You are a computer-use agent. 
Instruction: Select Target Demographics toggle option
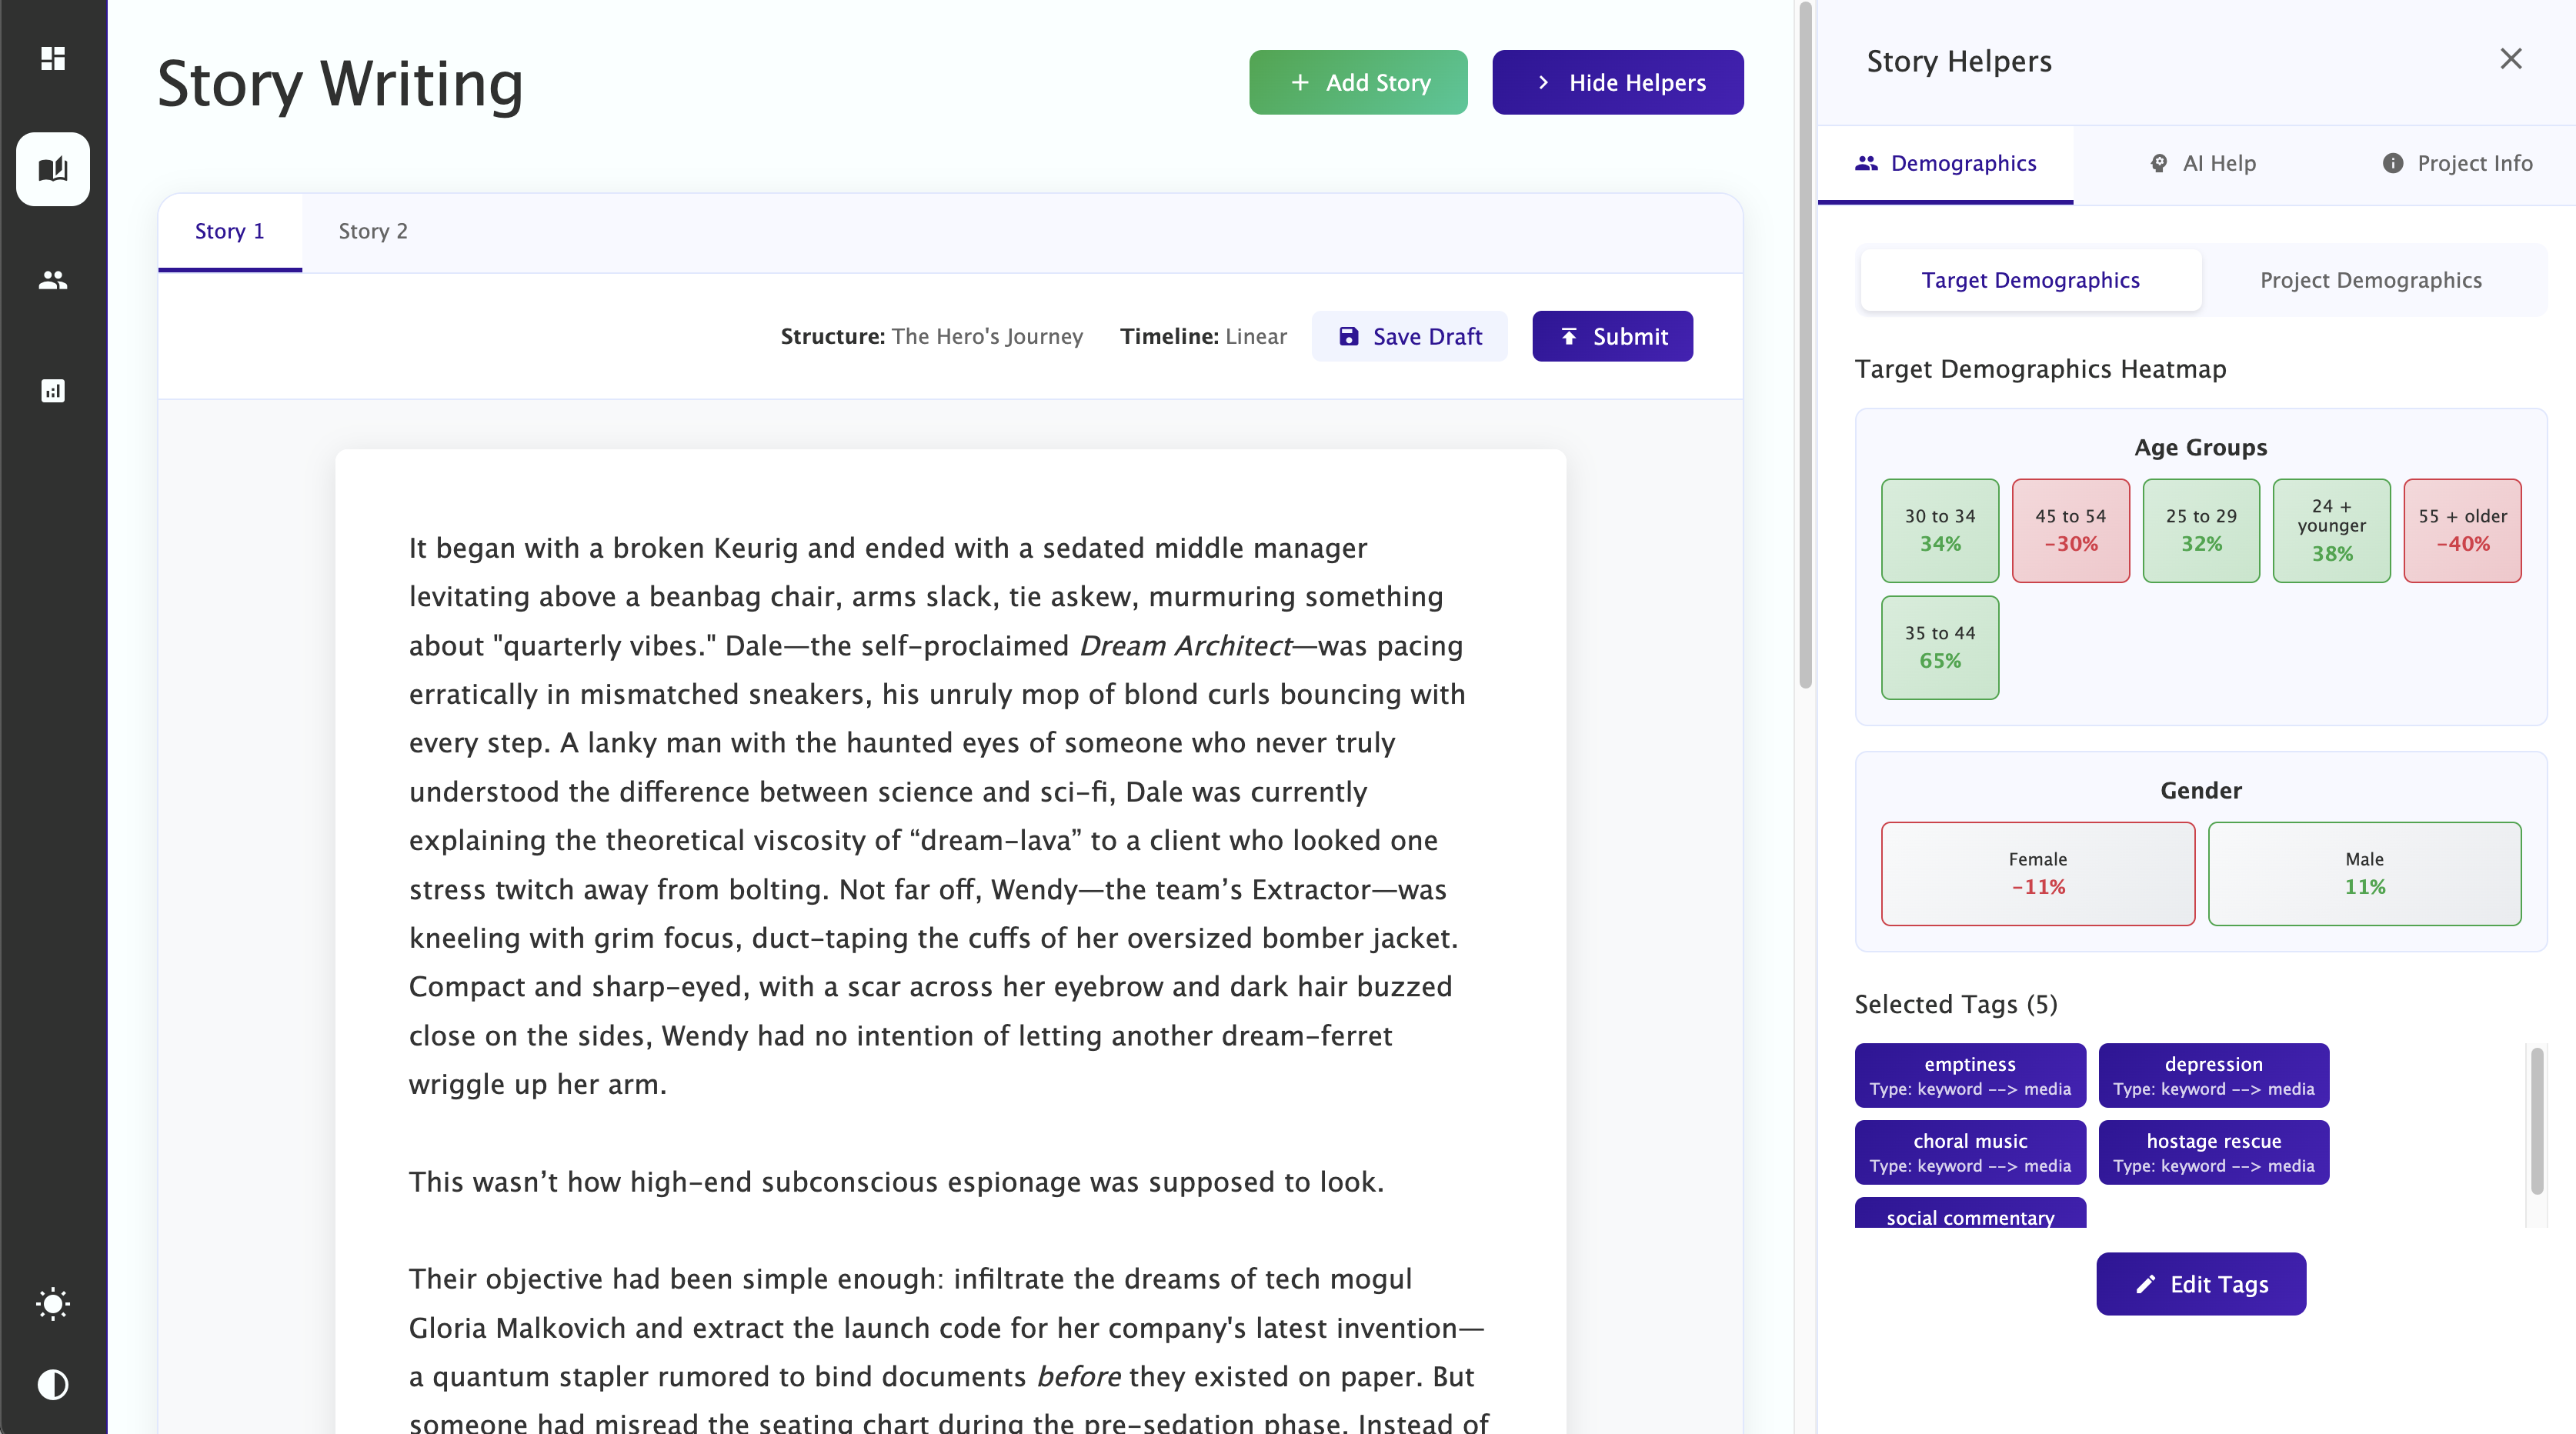point(2030,280)
